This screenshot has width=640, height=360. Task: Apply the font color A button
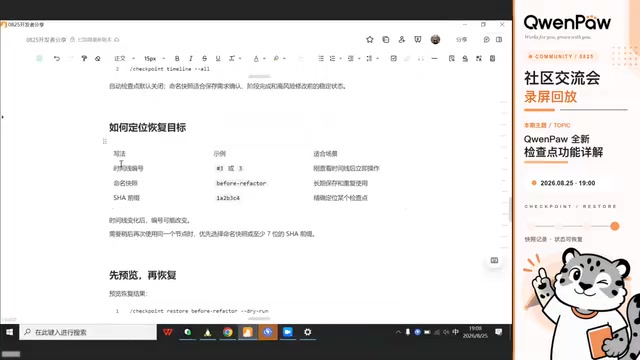point(256,59)
